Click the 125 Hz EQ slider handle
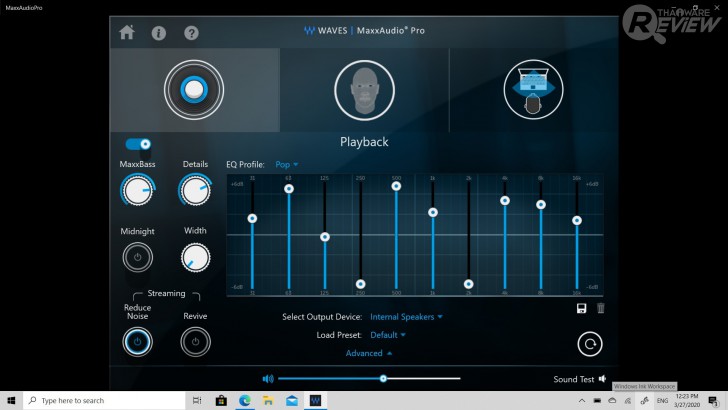This screenshot has width=728, height=410. coord(325,237)
